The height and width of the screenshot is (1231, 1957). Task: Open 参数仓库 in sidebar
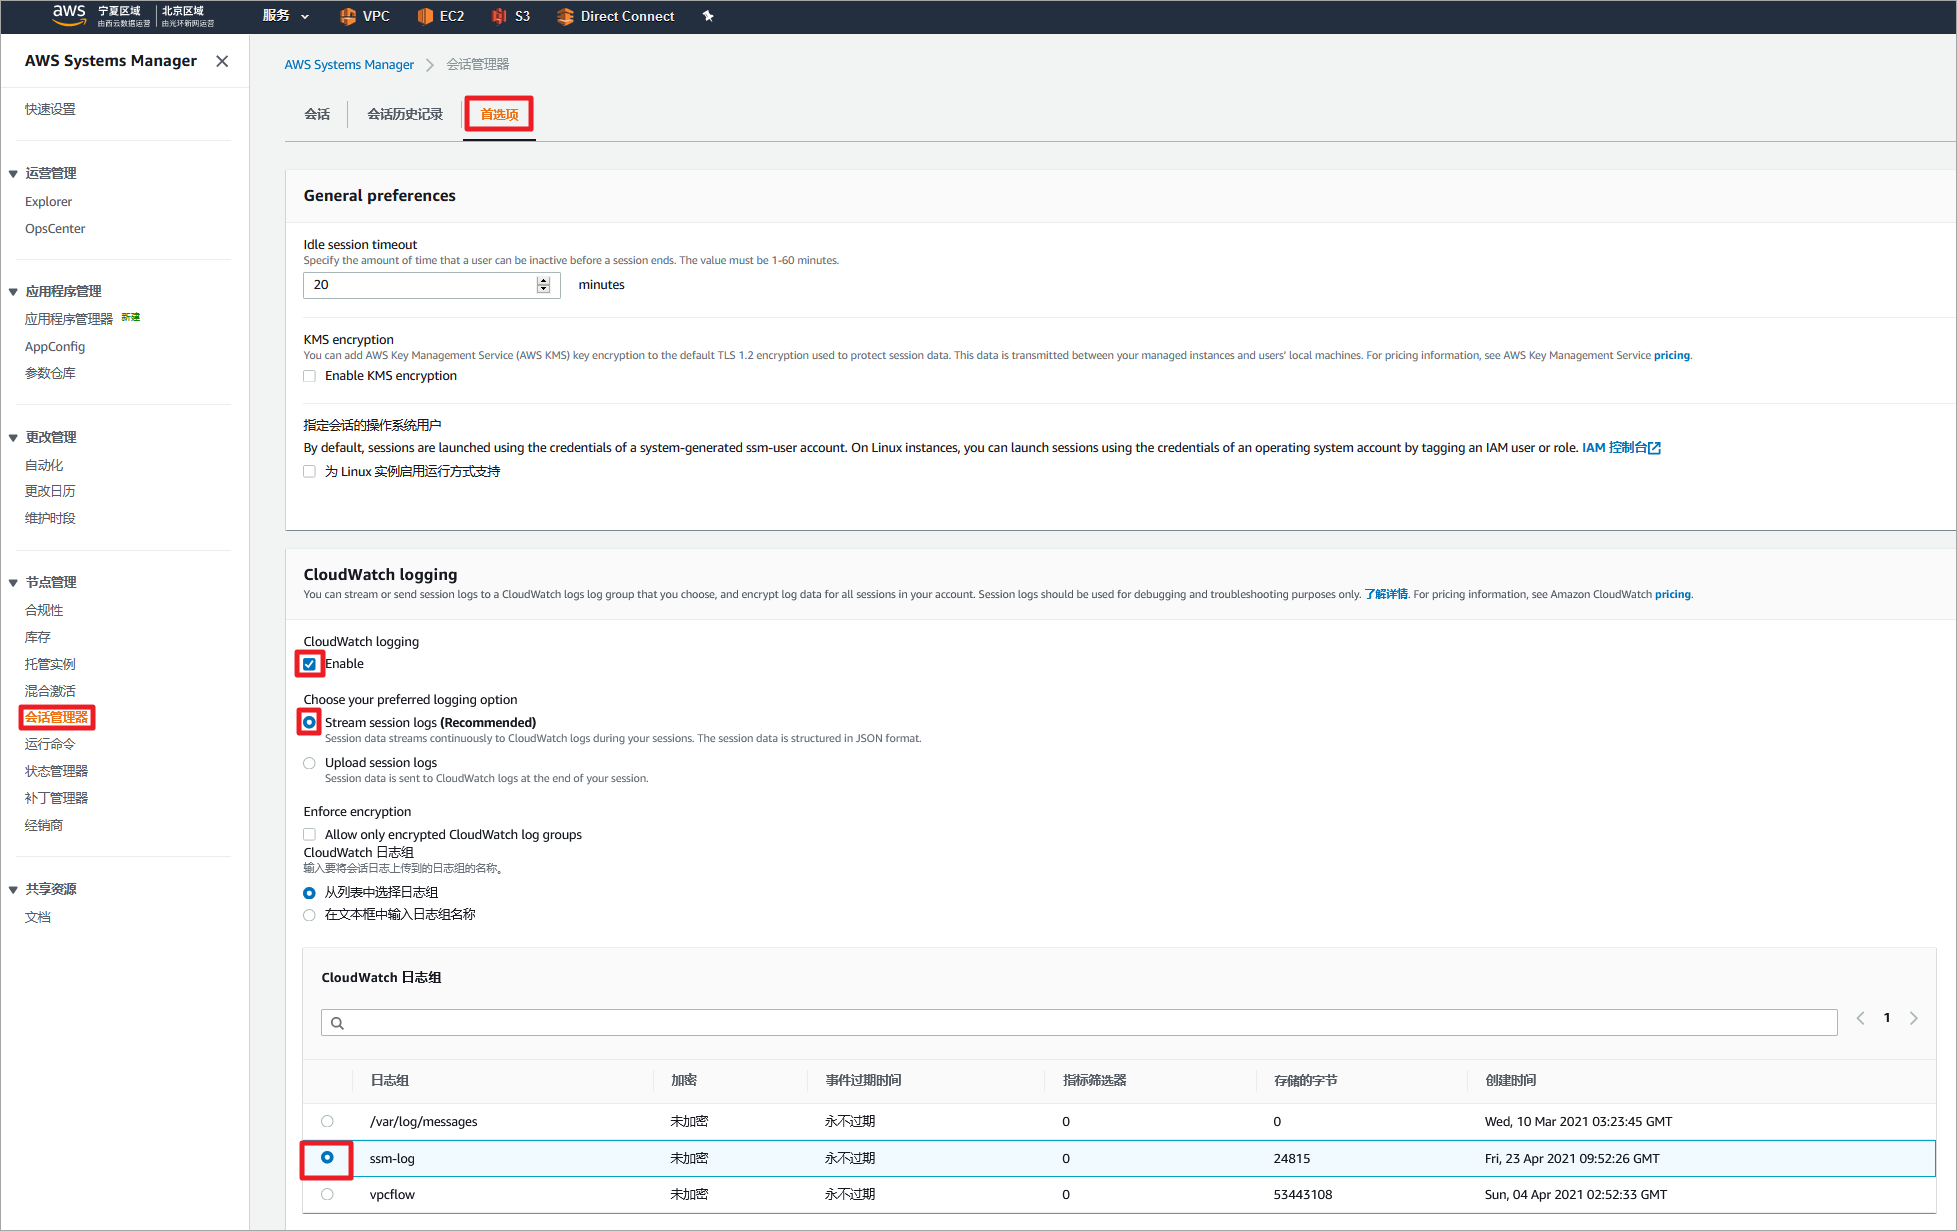50,373
